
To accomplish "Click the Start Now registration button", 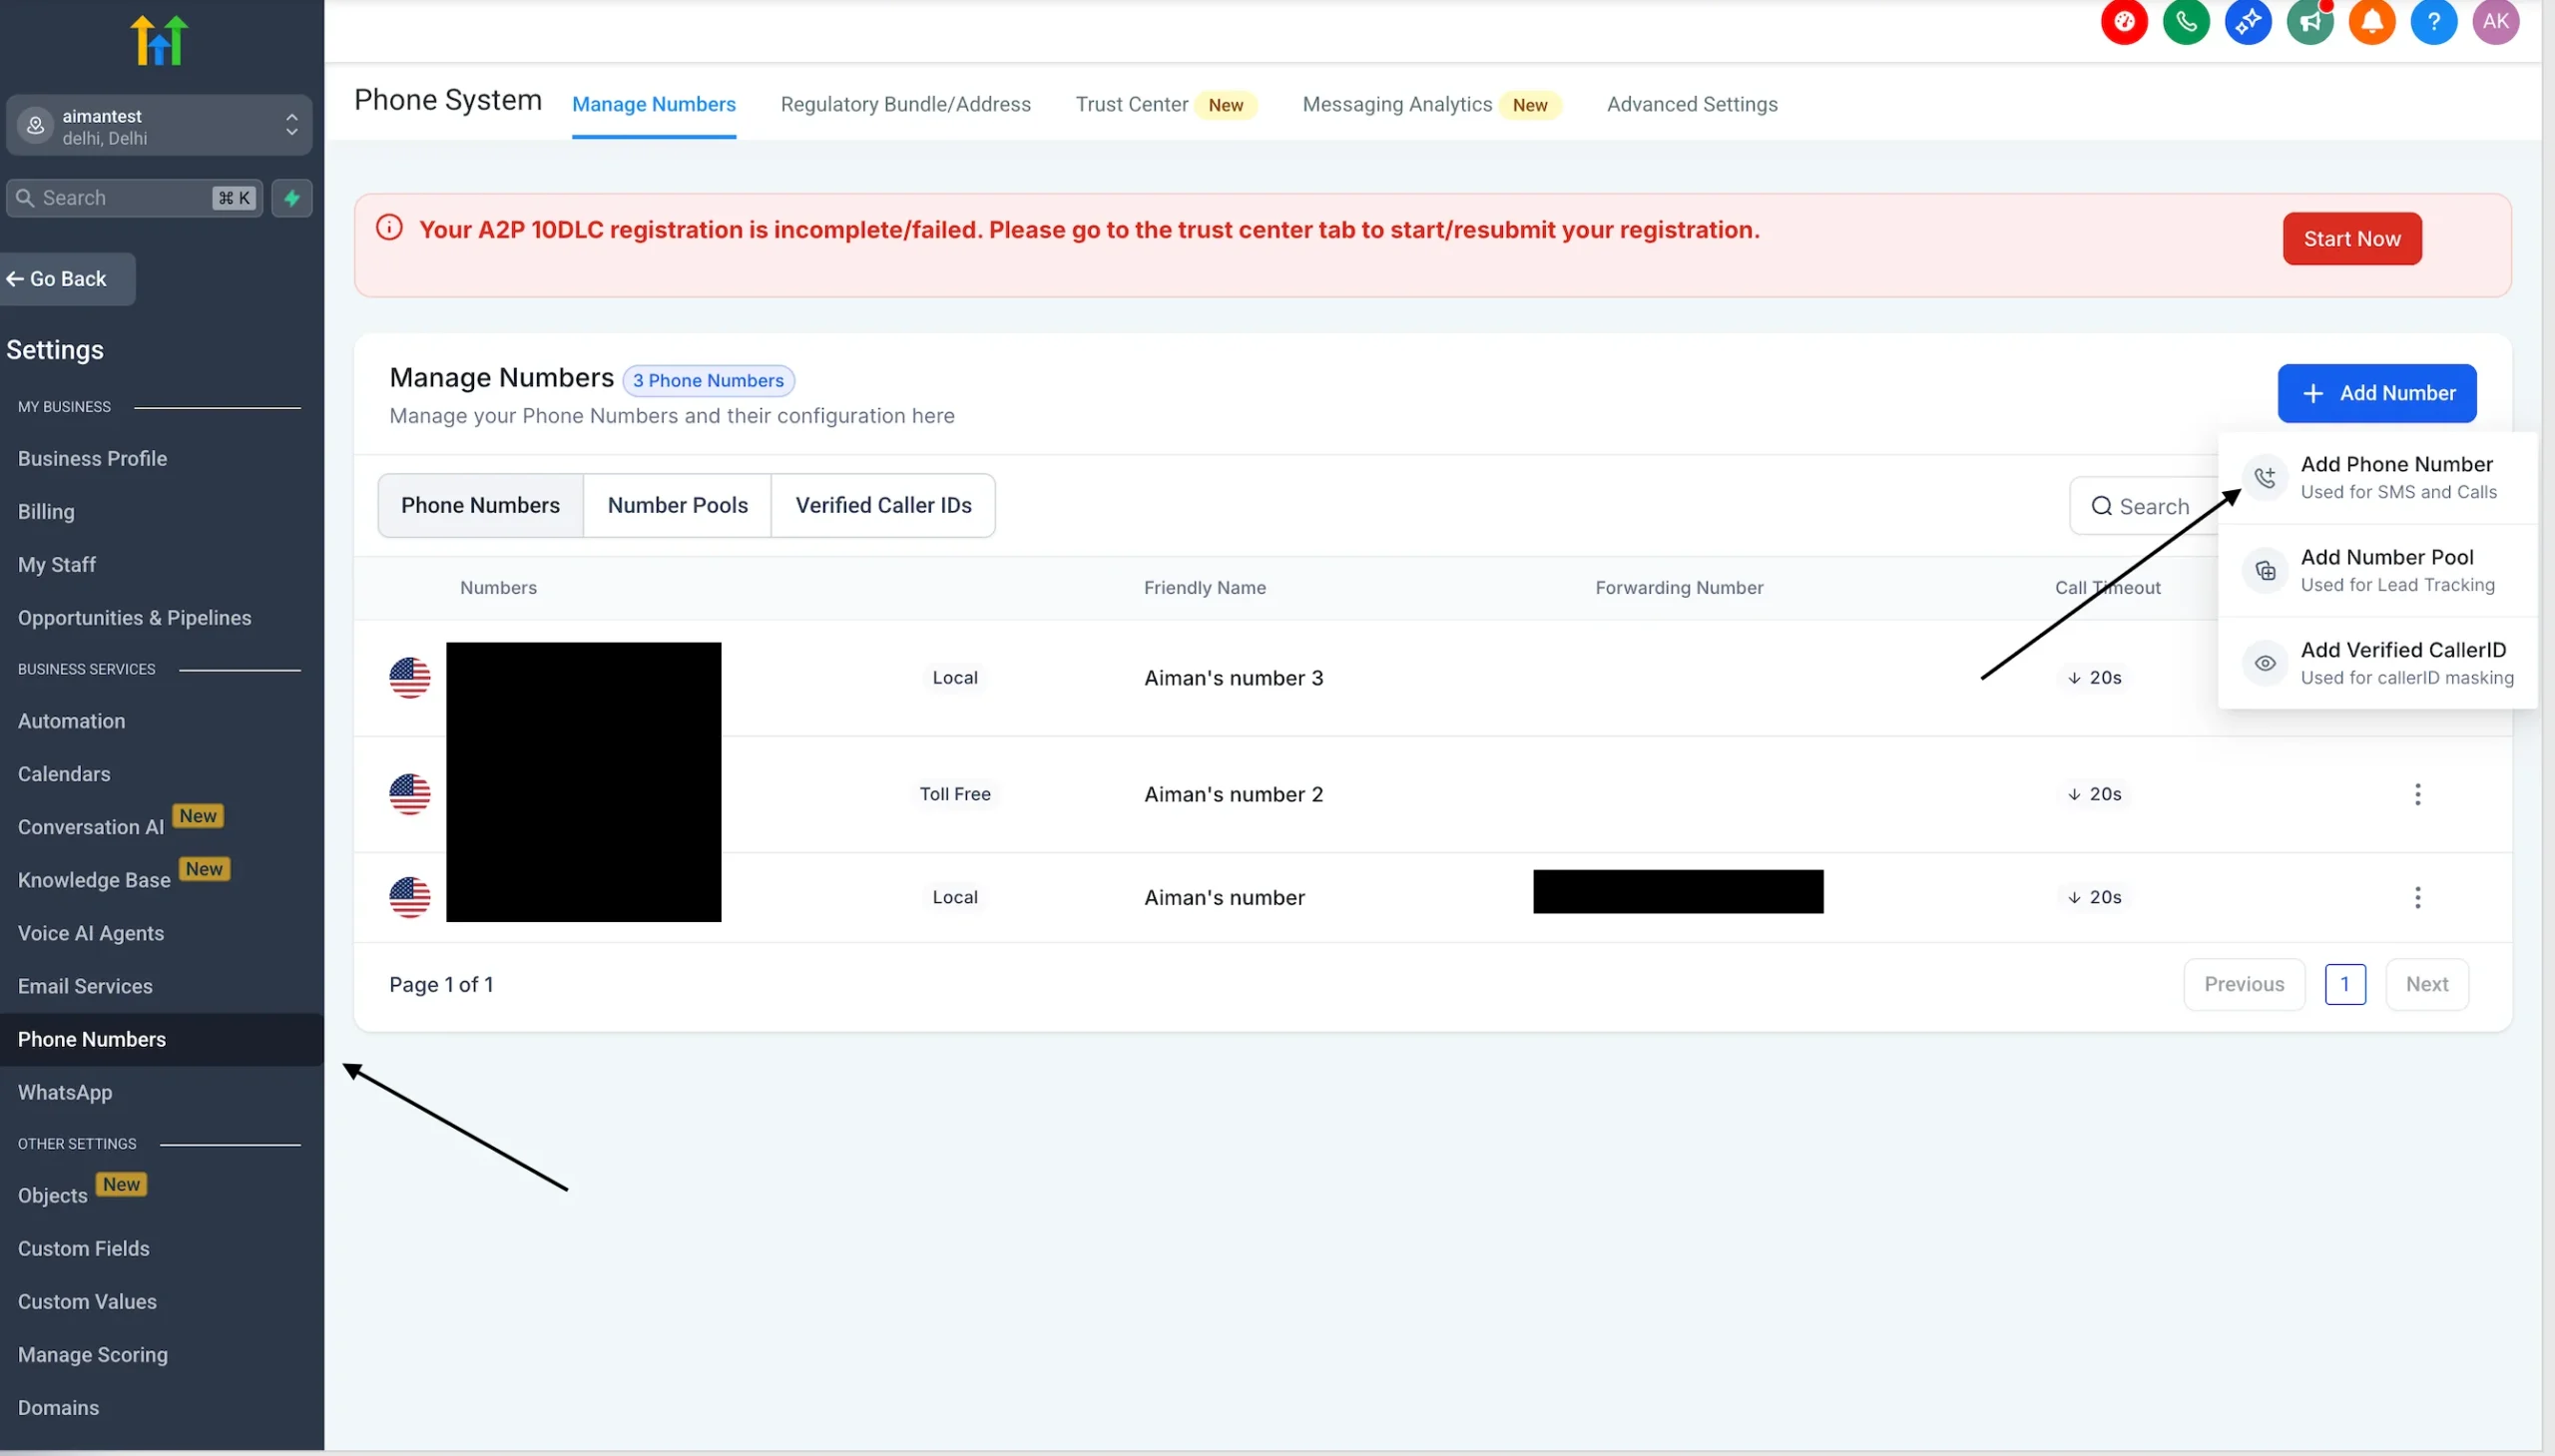I will (2351, 238).
